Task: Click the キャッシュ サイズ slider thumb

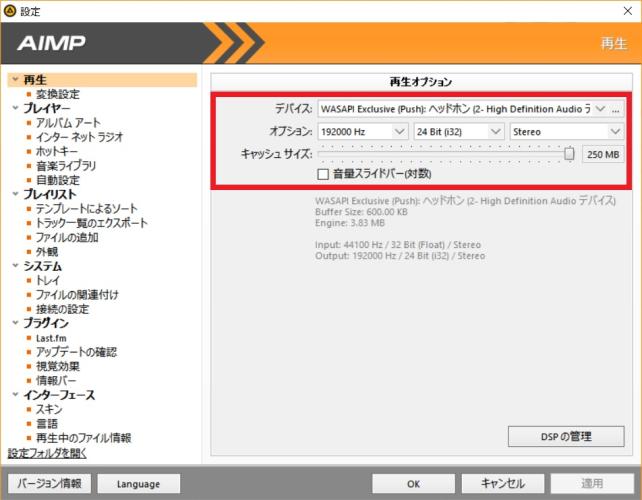Action: coord(569,154)
